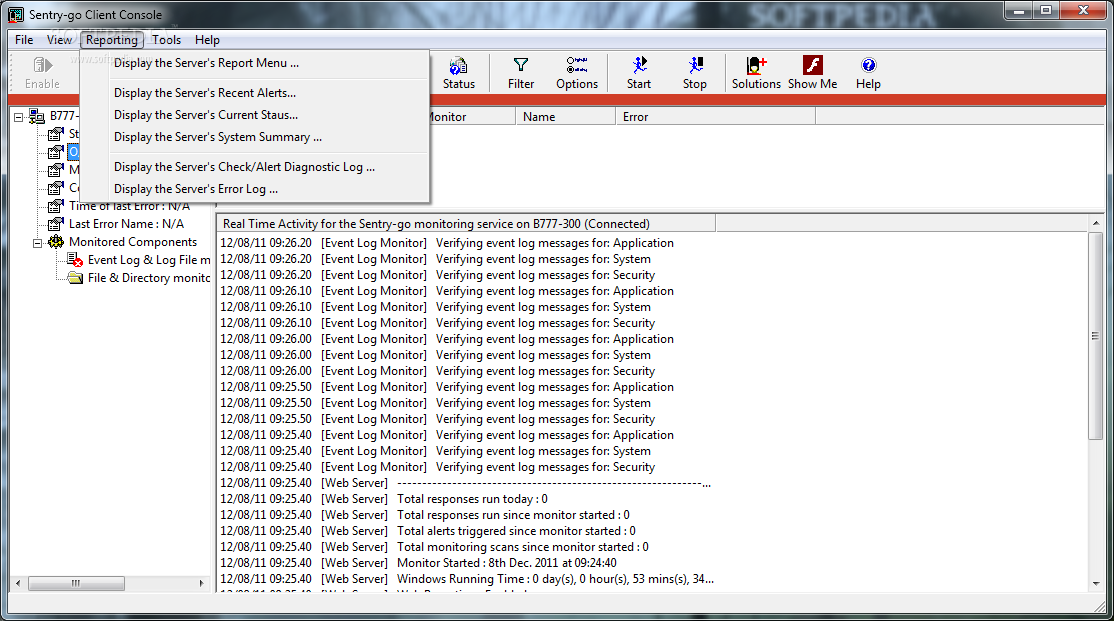
Task: Click the tree scrollbar left arrow
Action: click(18, 583)
